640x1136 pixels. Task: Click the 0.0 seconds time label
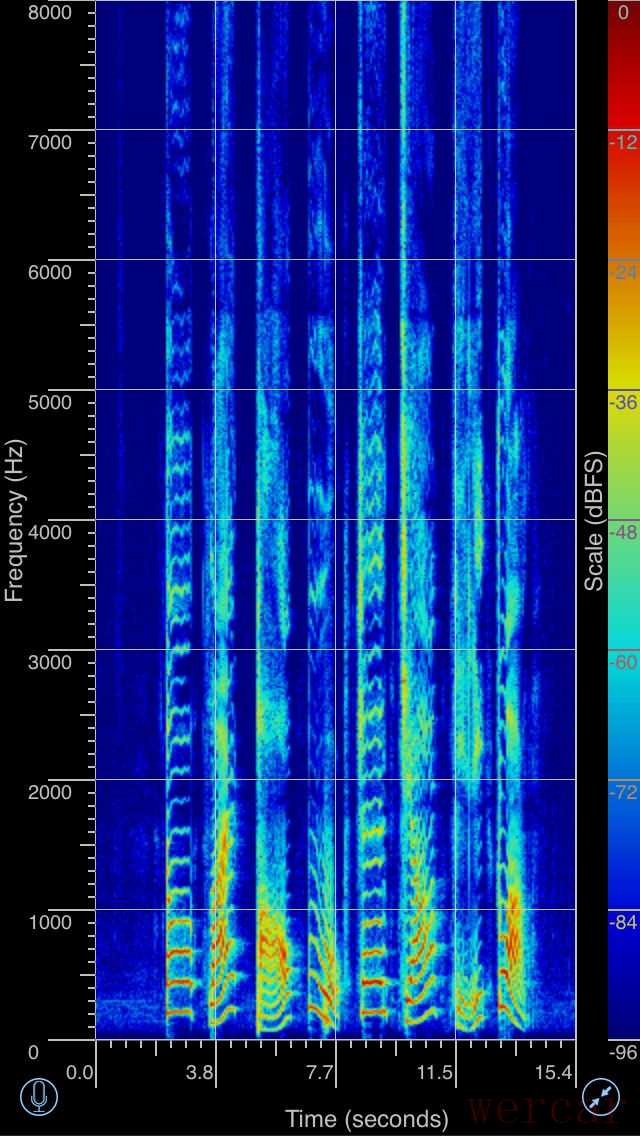(x=80, y=1074)
